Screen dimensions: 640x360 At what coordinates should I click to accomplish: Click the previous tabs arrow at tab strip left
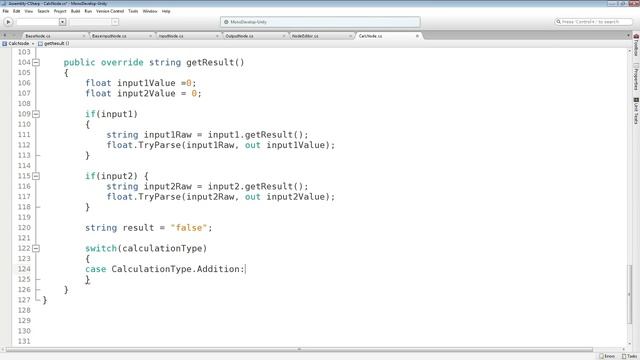coord(5,36)
